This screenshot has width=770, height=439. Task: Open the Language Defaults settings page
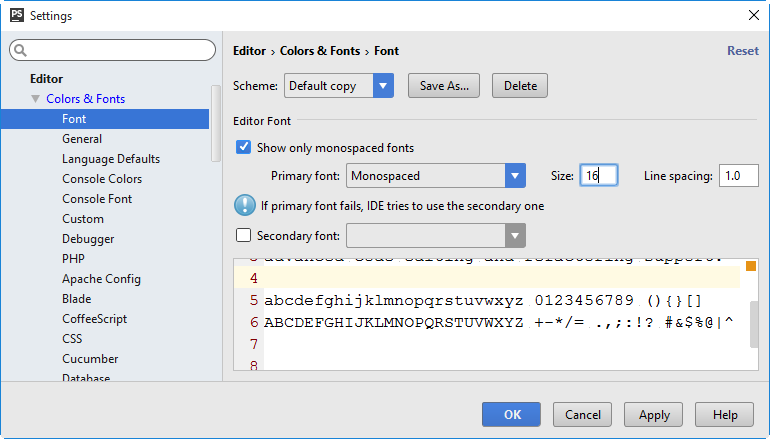tap(111, 159)
